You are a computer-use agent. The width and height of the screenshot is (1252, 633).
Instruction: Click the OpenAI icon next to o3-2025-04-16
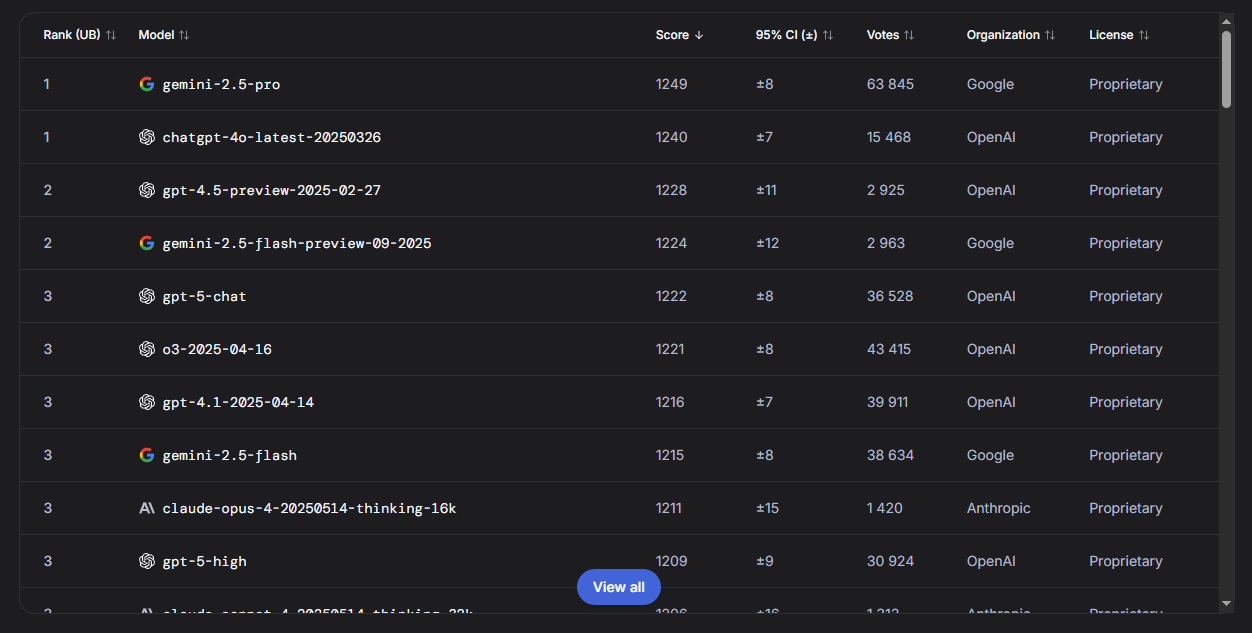(x=147, y=349)
